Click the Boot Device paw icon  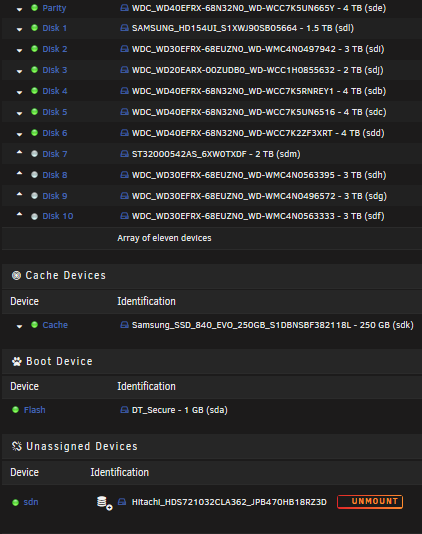(17, 361)
